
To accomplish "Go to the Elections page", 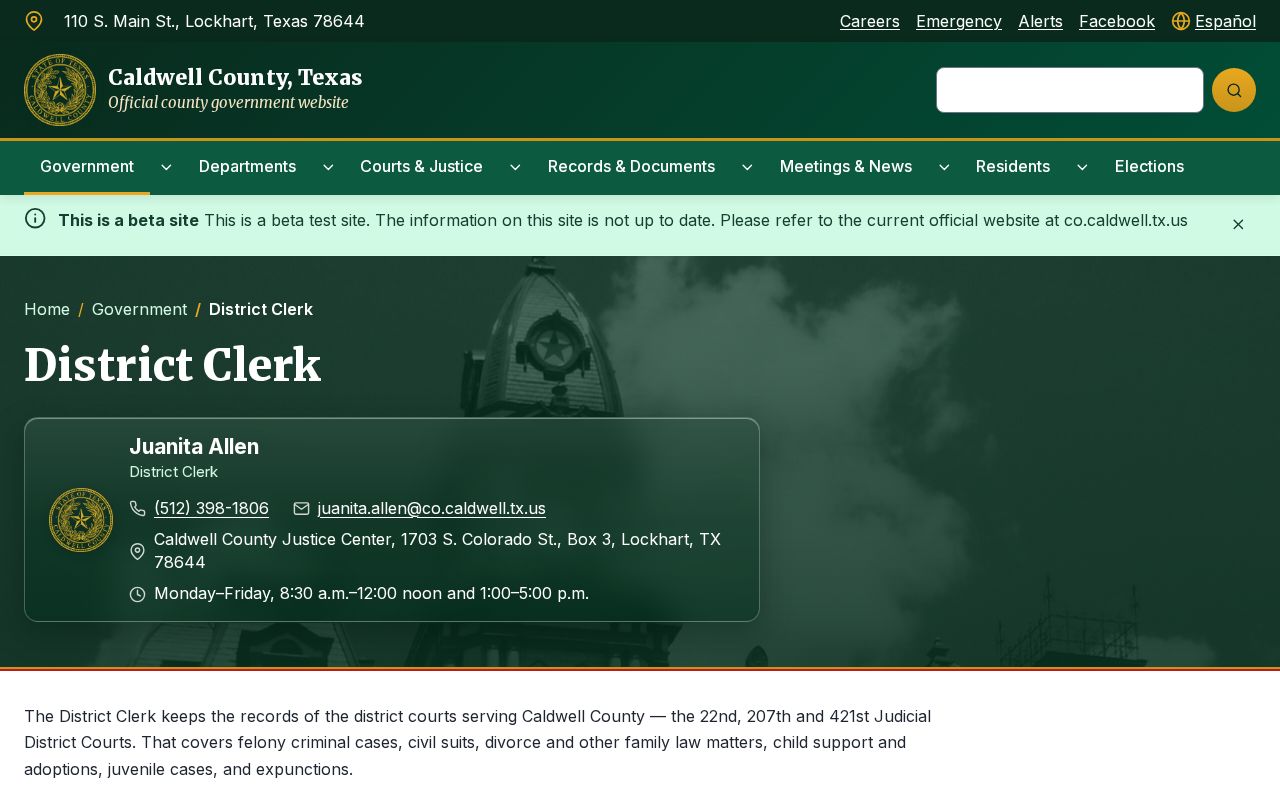I will click(1149, 167).
